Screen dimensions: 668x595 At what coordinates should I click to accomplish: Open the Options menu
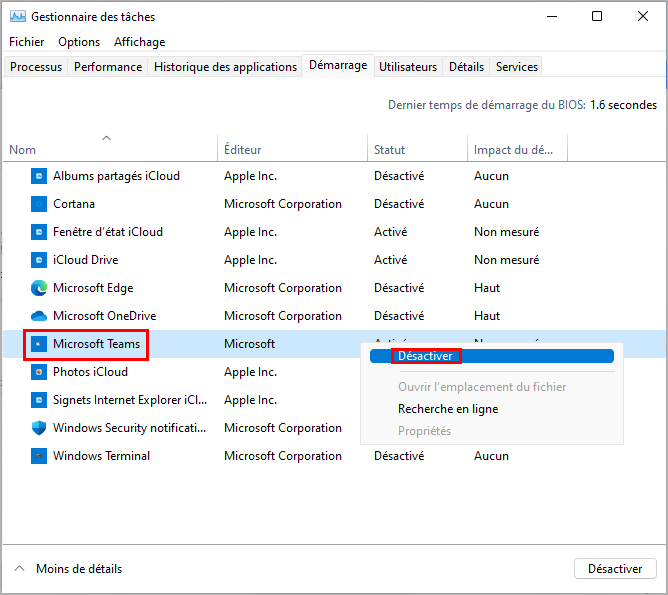point(79,42)
